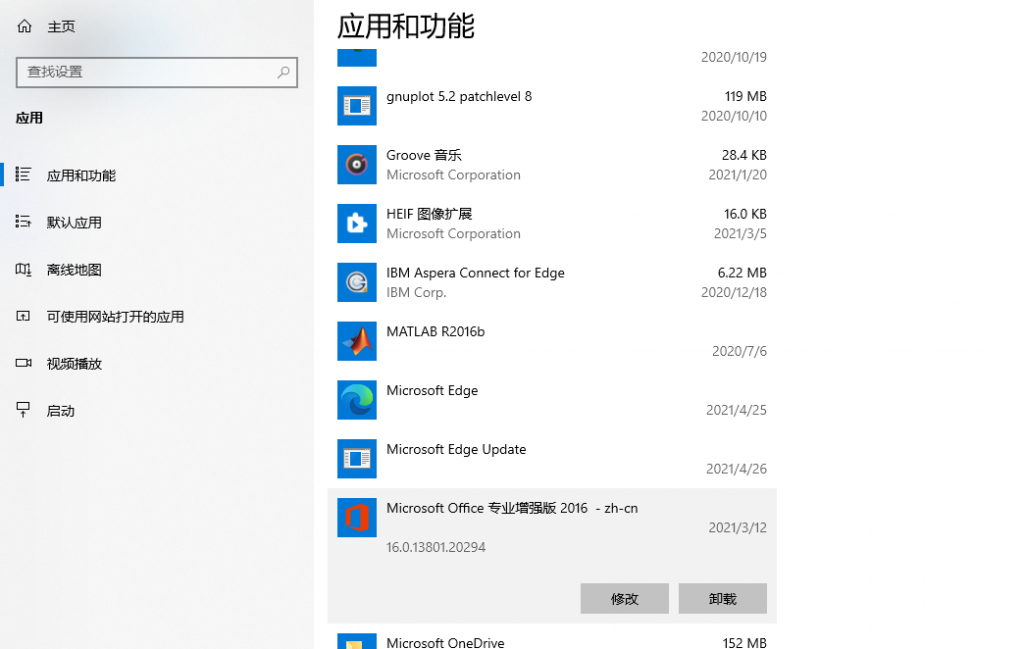The width and height of the screenshot is (1024, 649).
Task: Click the 修改 button for Microsoft Office
Action: (624, 598)
